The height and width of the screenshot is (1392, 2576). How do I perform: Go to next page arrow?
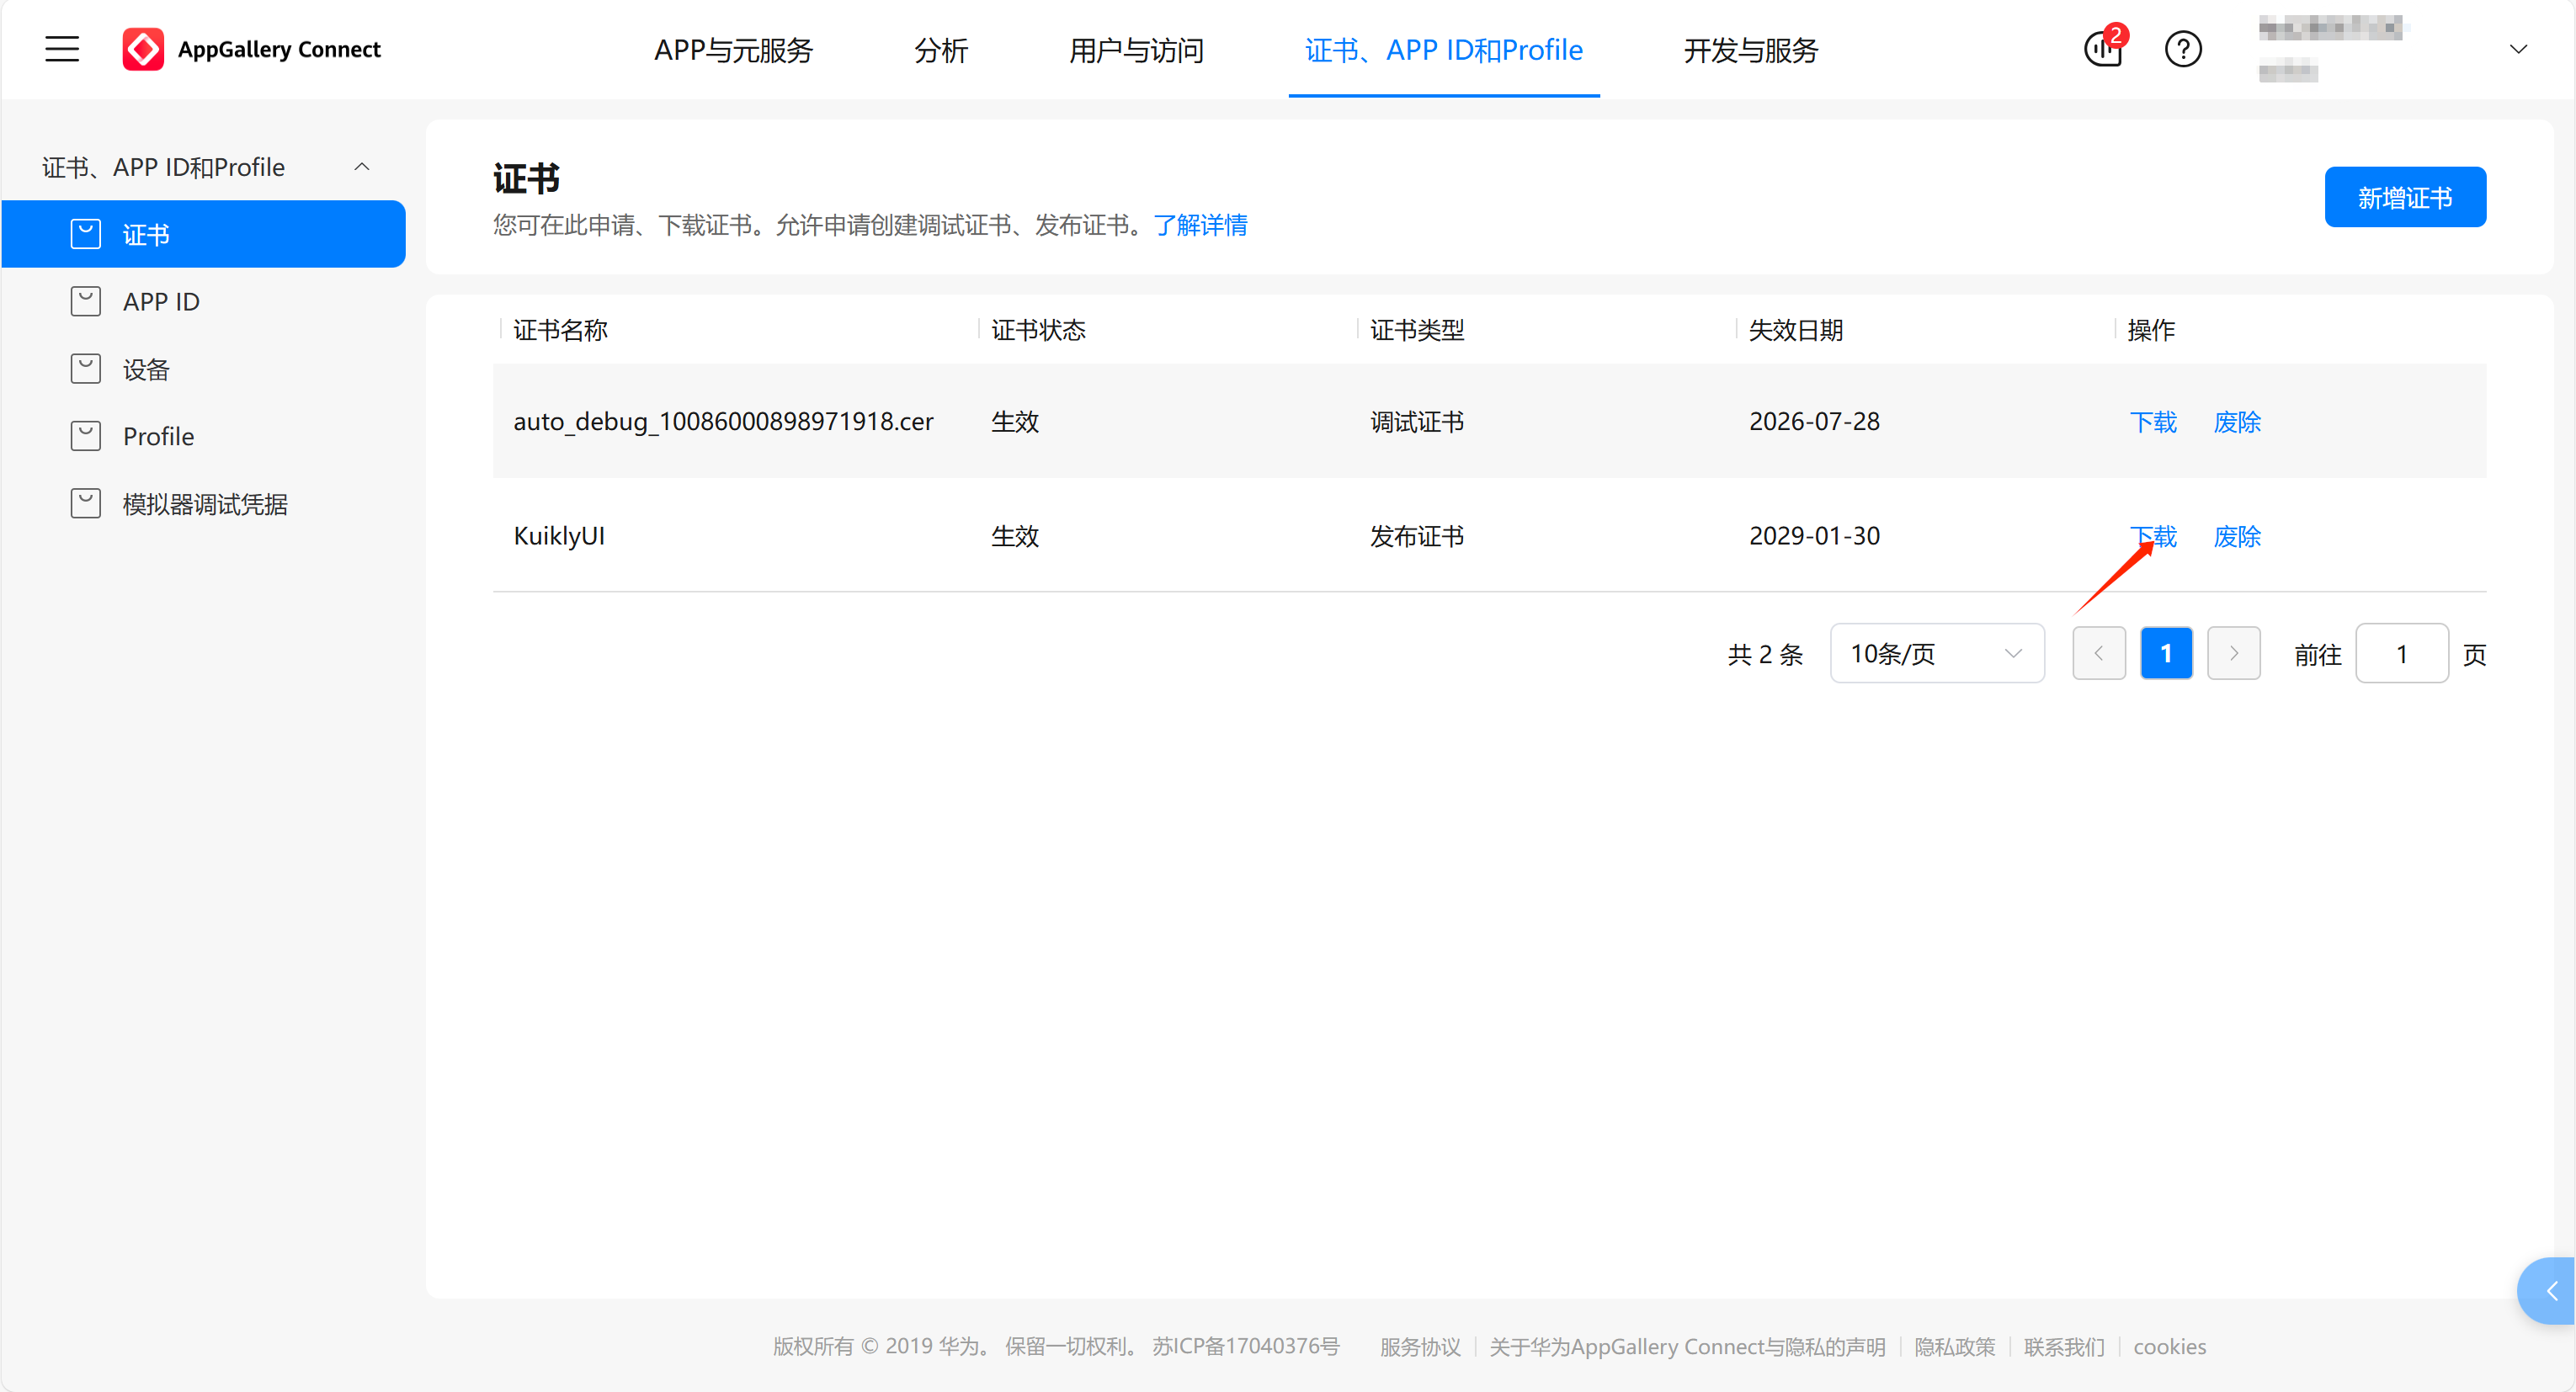coord(2233,653)
